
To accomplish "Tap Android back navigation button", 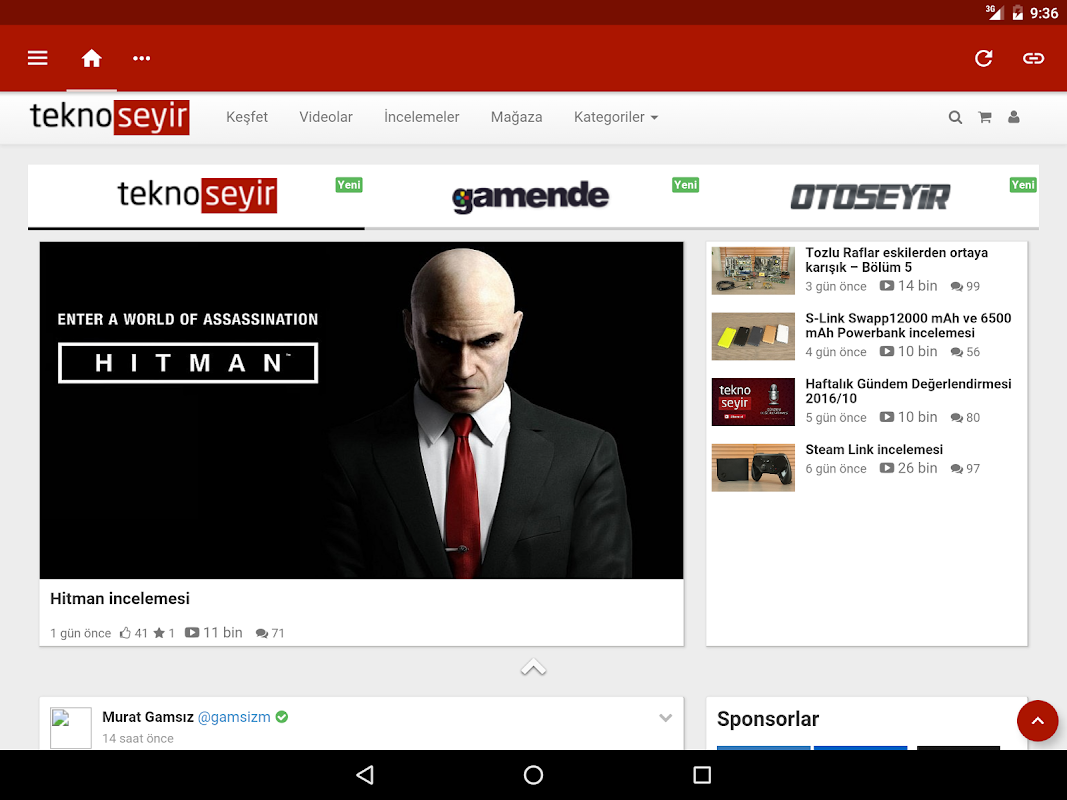I will [x=365, y=775].
